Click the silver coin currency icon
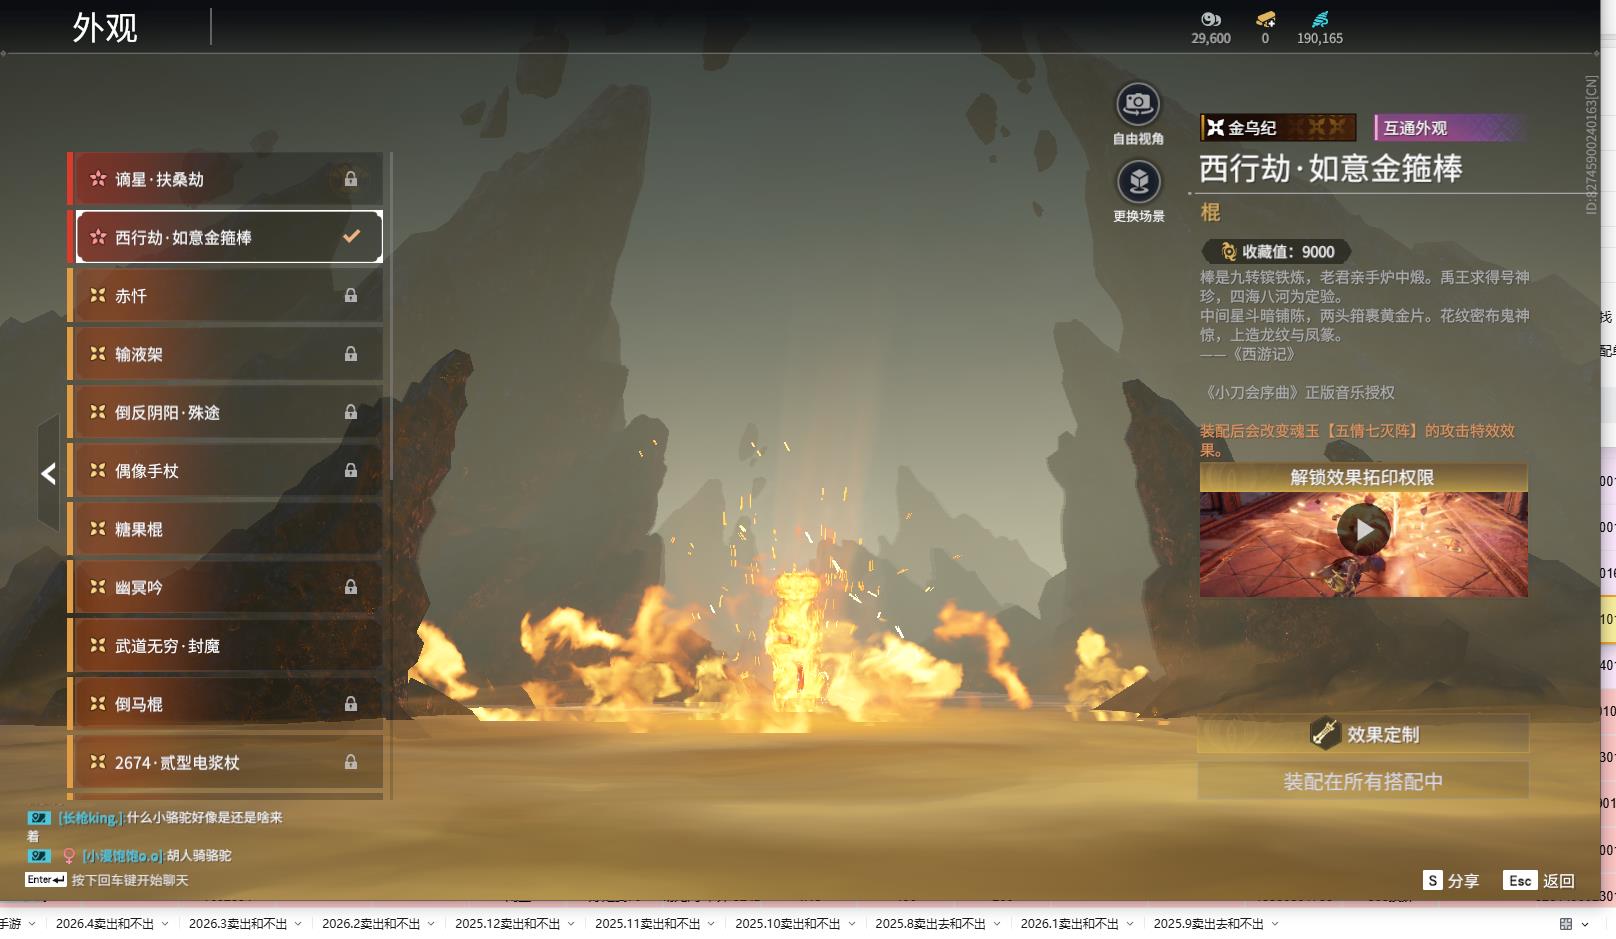The height and width of the screenshot is (939, 1616). click(1210, 19)
